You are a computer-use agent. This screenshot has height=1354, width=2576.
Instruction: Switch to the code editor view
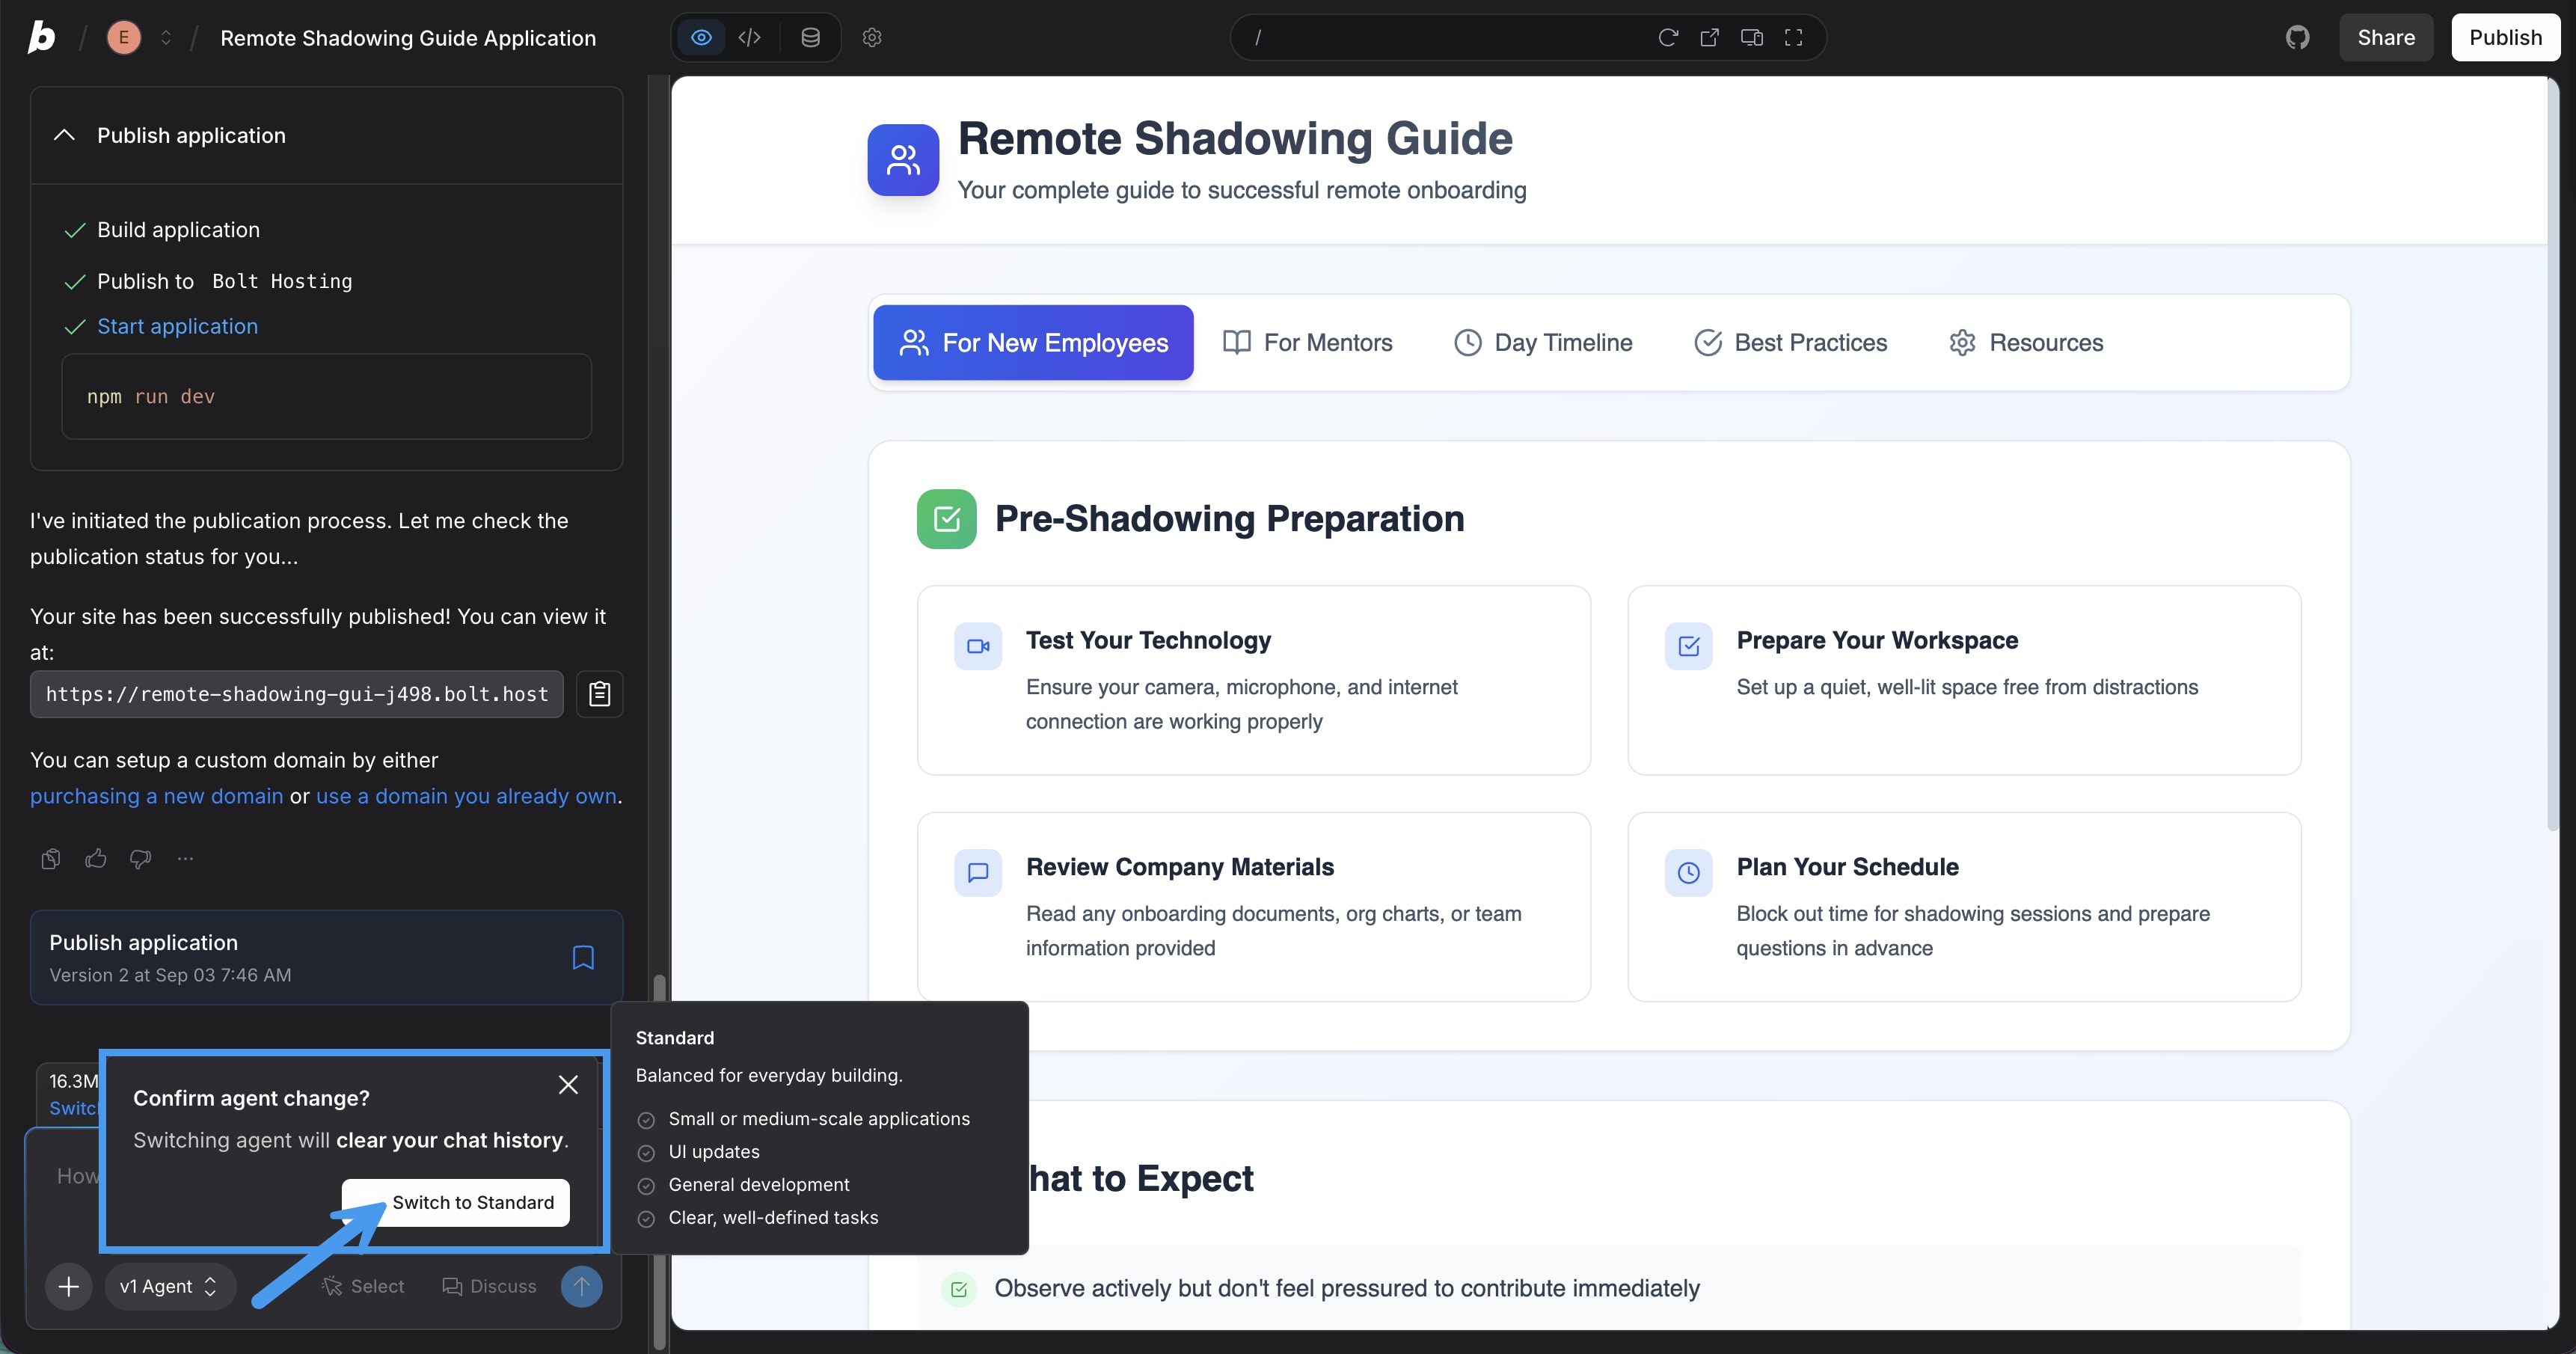click(749, 37)
